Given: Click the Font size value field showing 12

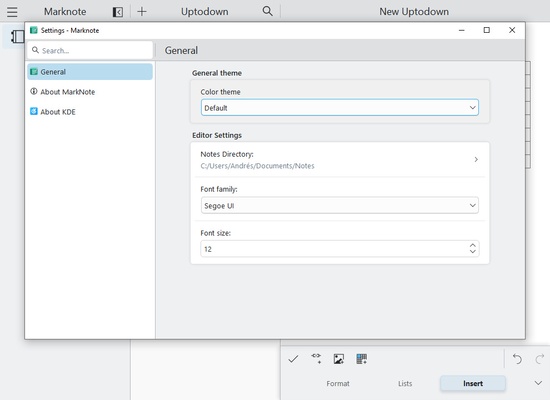Looking at the screenshot, I should pyautogui.click(x=340, y=249).
